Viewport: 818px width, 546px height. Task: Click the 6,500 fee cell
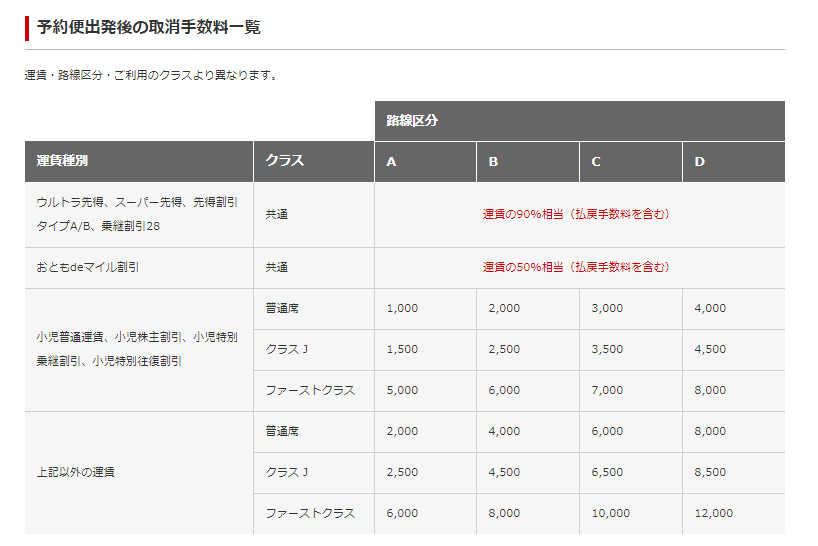pos(631,473)
